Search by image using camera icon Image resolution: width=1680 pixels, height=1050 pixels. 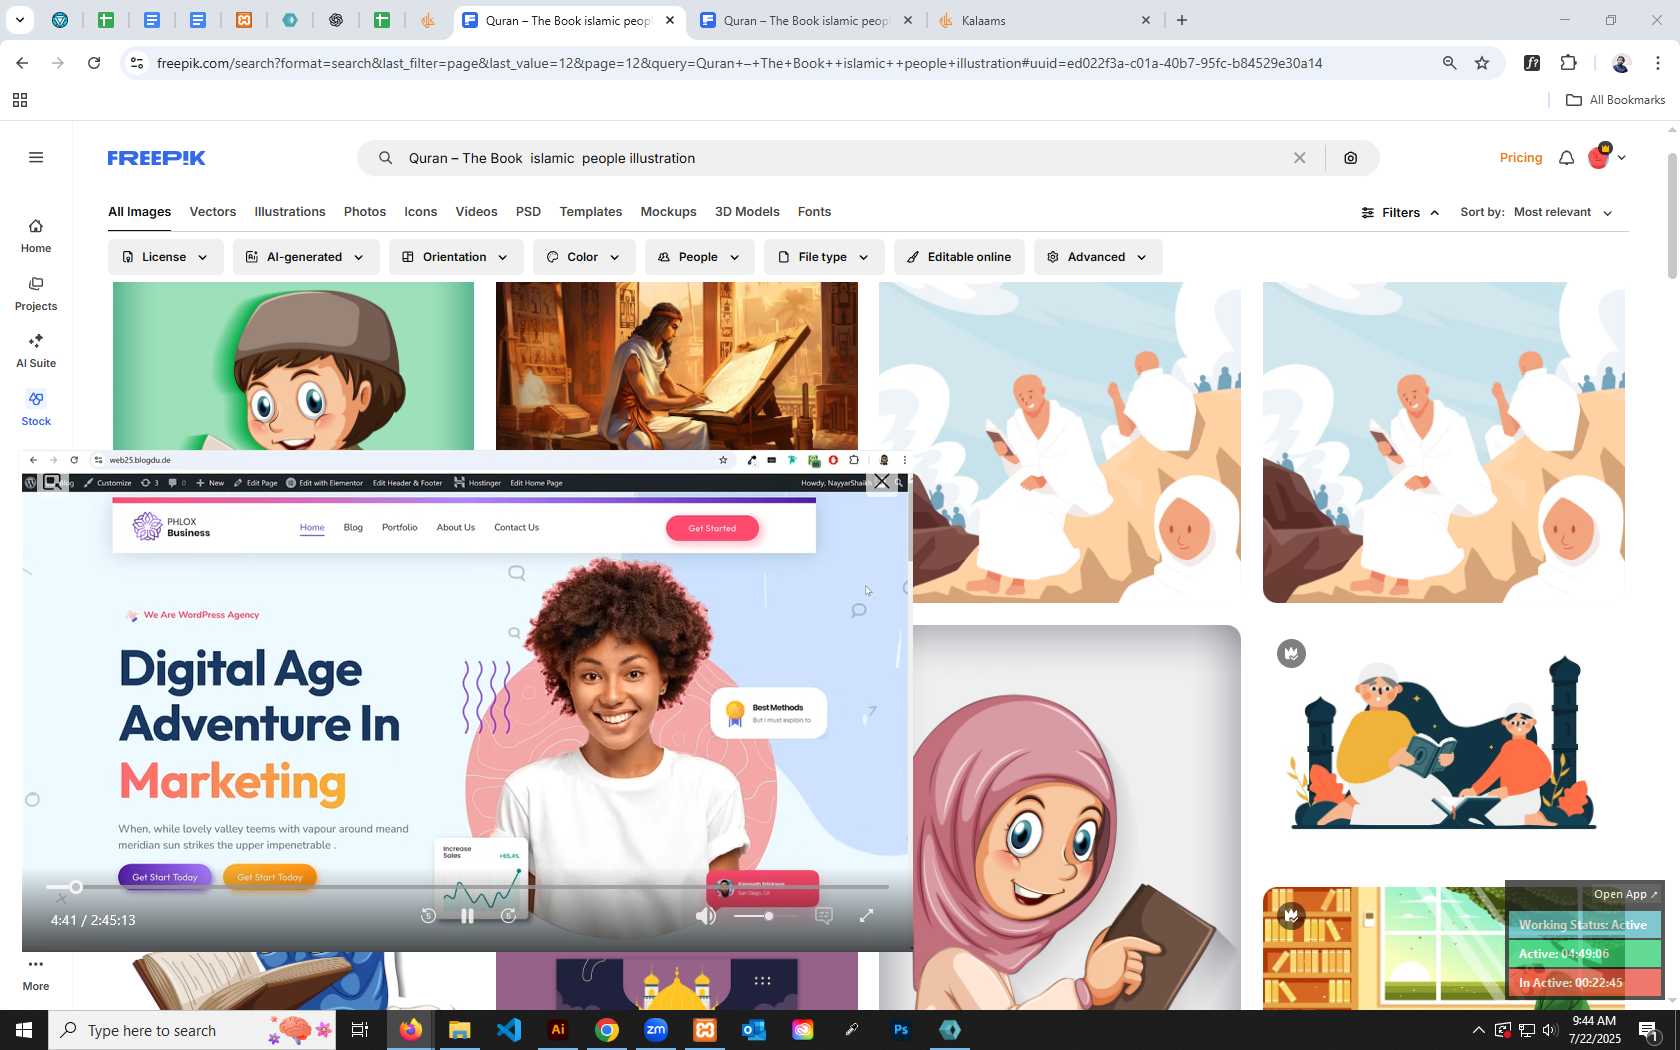[x=1351, y=158]
